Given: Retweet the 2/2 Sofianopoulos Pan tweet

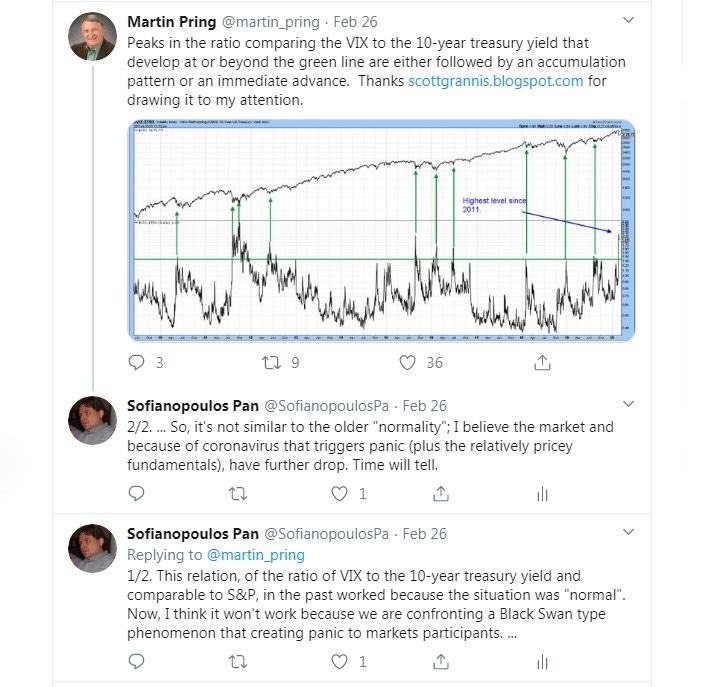Looking at the screenshot, I should pos(238,494).
